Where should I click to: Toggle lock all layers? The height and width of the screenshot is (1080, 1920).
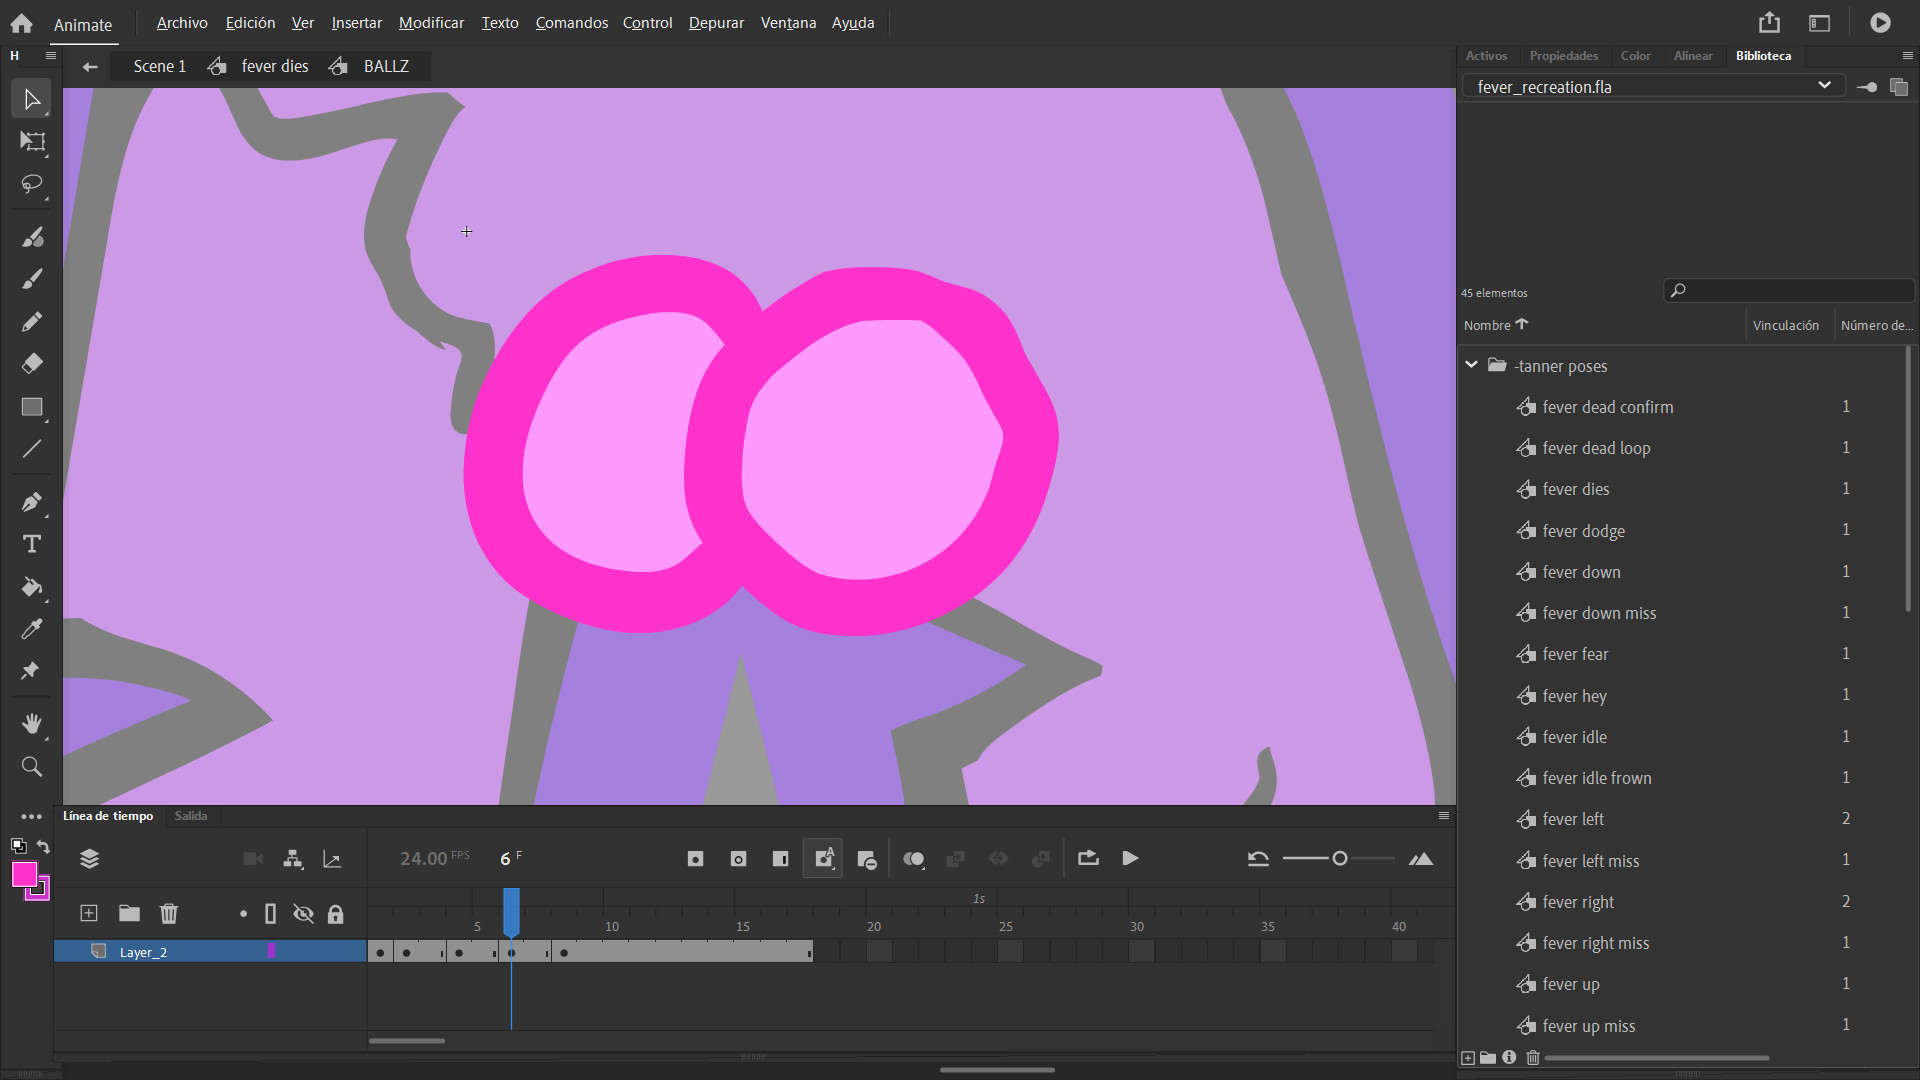coord(336,914)
